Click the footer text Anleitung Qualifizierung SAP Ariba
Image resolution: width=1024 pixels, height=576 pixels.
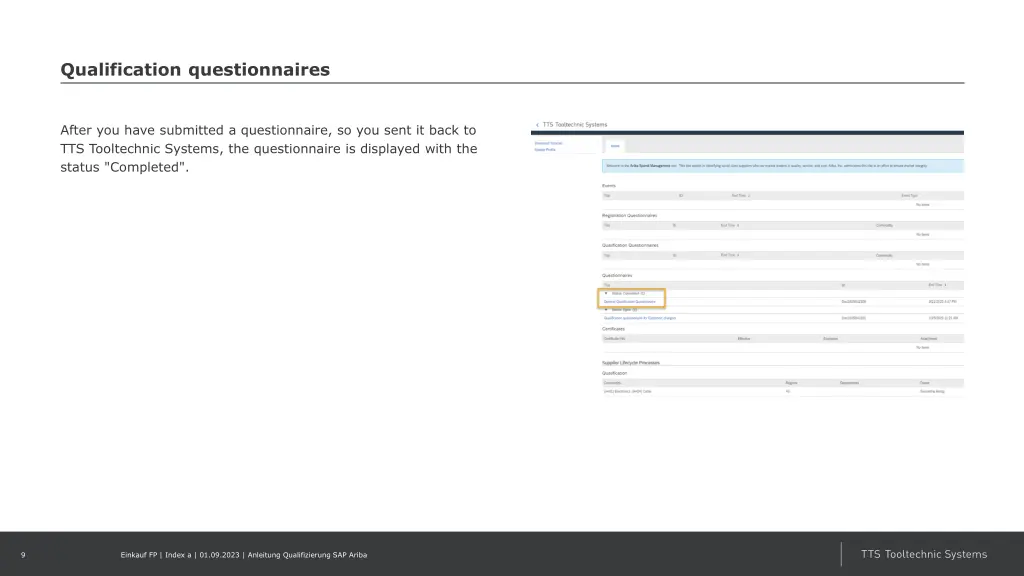tap(307, 555)
